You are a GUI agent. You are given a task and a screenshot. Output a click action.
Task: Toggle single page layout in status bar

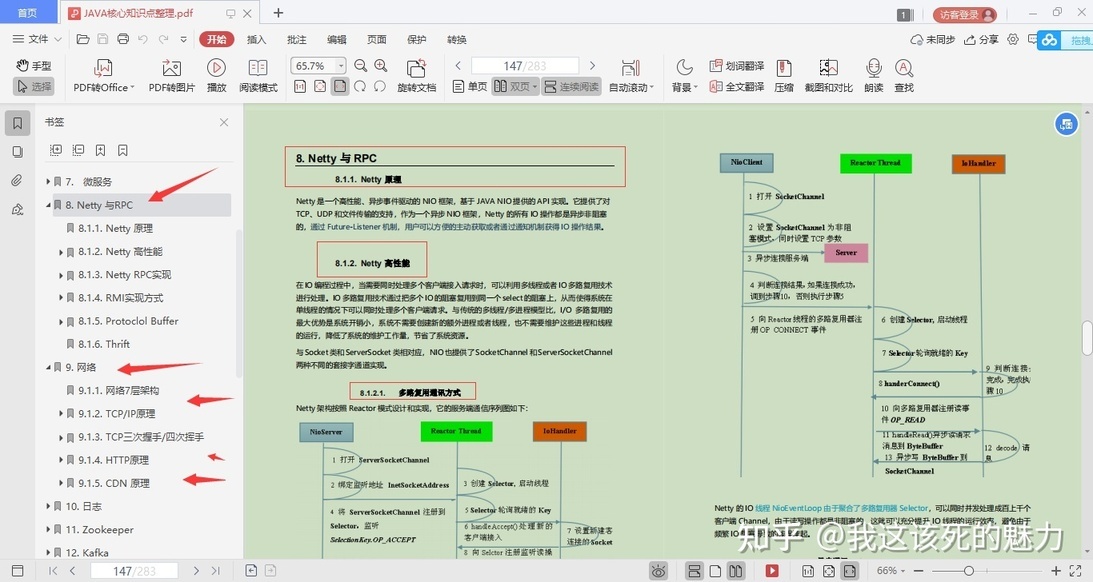[715, 571]
